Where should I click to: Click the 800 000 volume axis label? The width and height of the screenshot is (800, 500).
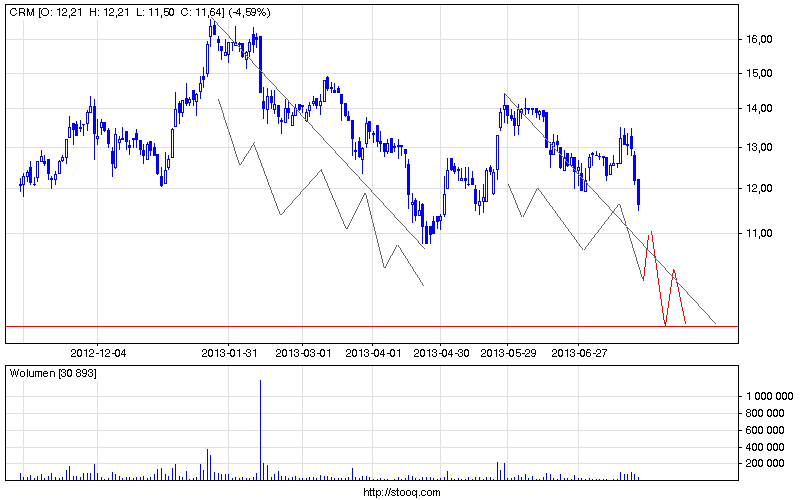point(765,413)
